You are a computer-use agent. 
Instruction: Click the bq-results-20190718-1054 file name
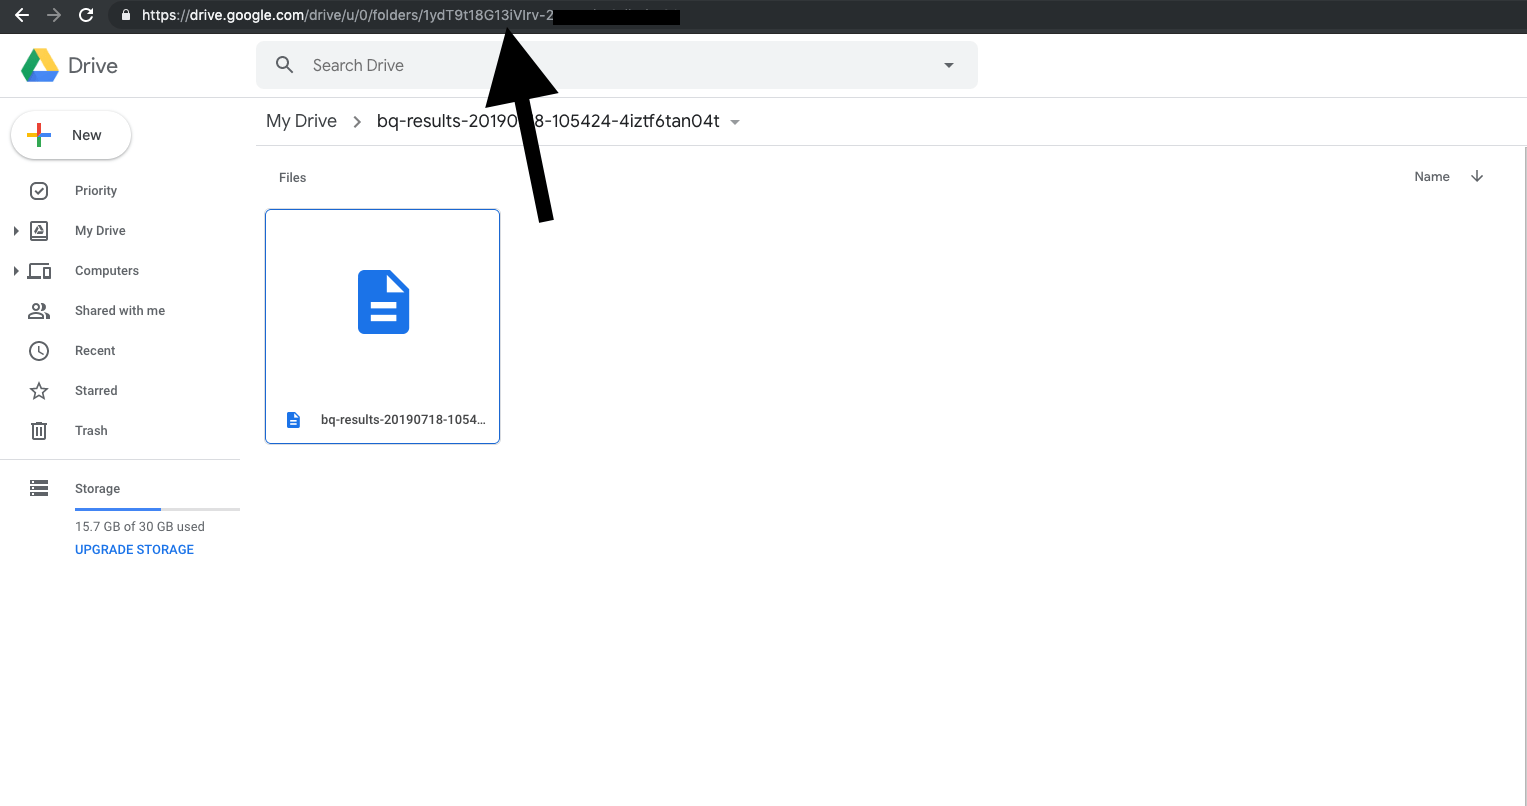(403, 420)
